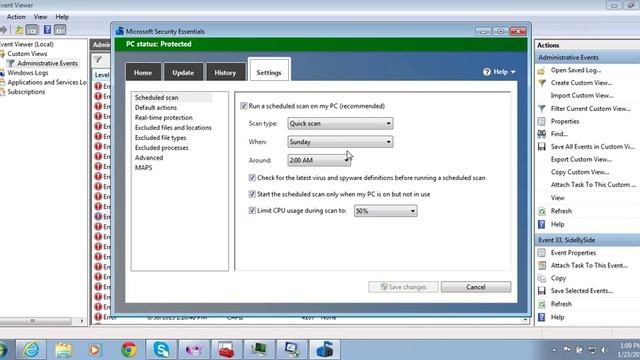Select Excluded files and locations setting

click(173, 128)
